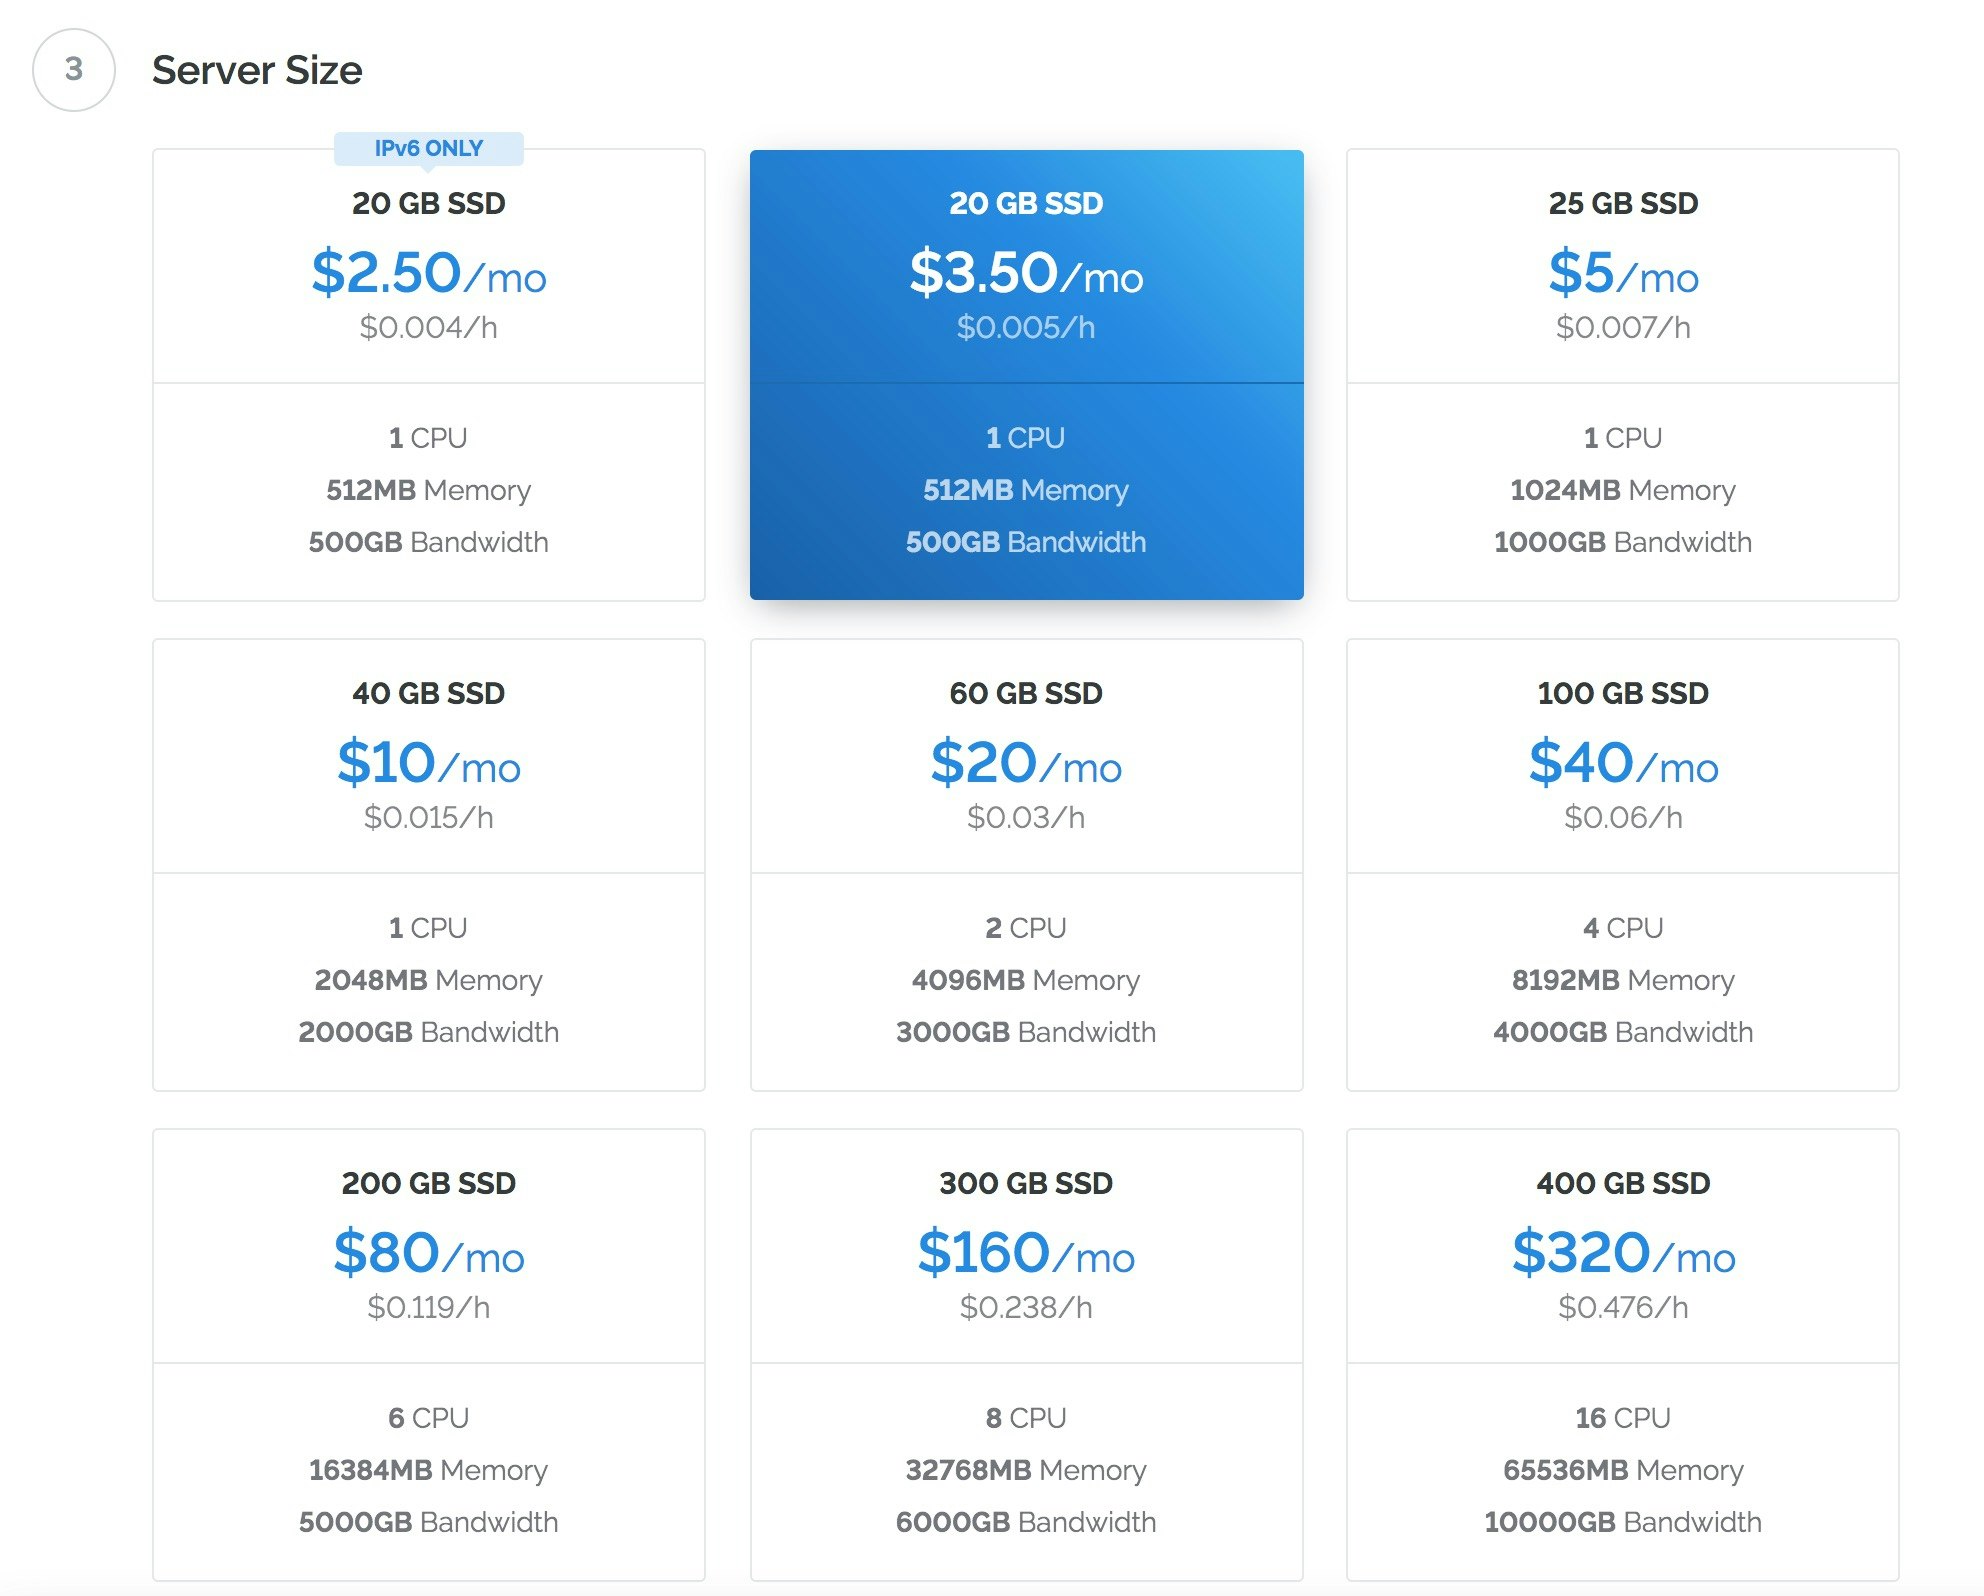This screenshot has width=1984, height=1596.
Task: Click the Server Size heading
Action: coord(257,70)
